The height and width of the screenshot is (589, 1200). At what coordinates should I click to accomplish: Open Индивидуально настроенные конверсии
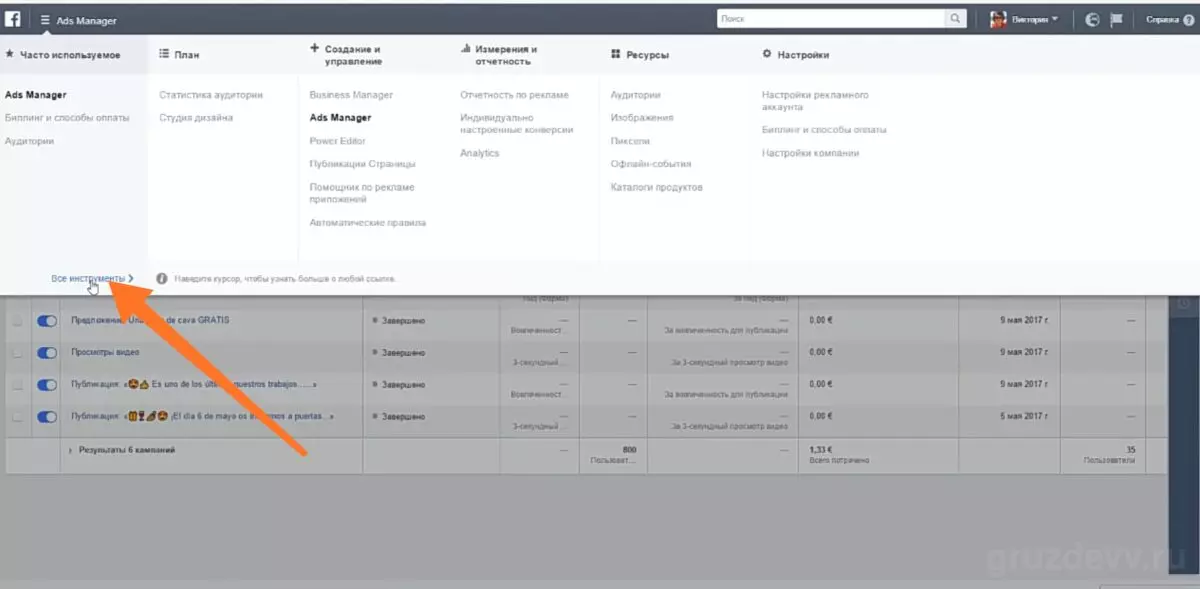[517, 124]
